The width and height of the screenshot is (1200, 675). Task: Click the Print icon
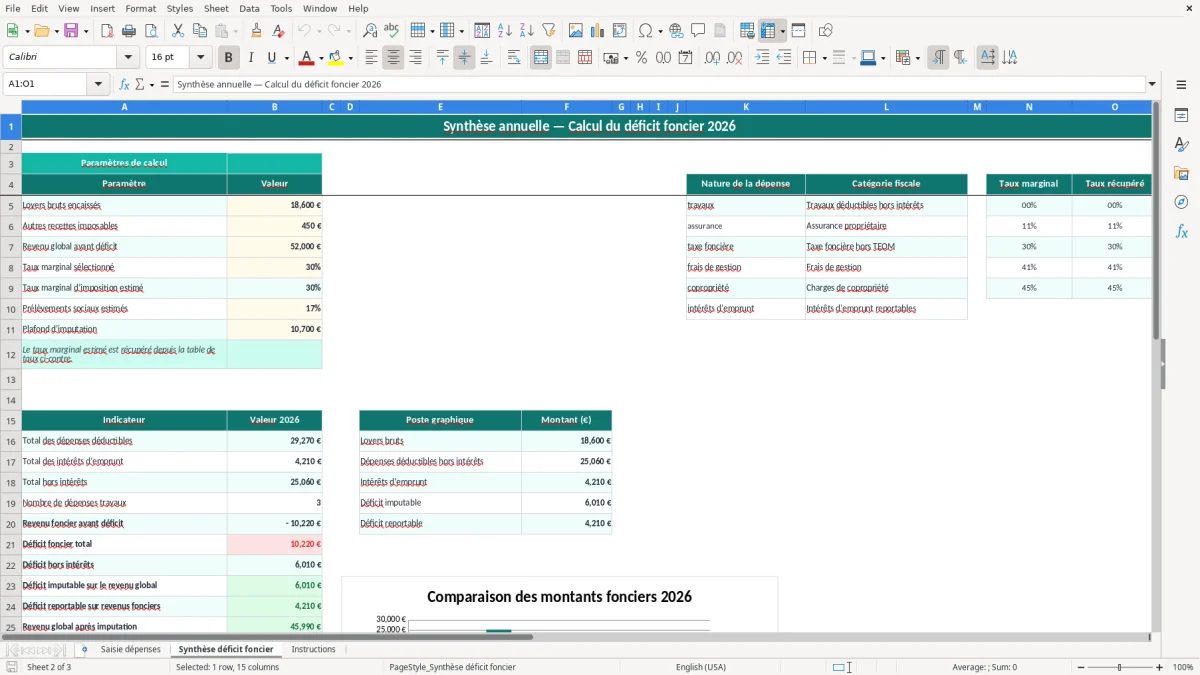point(128,31)
